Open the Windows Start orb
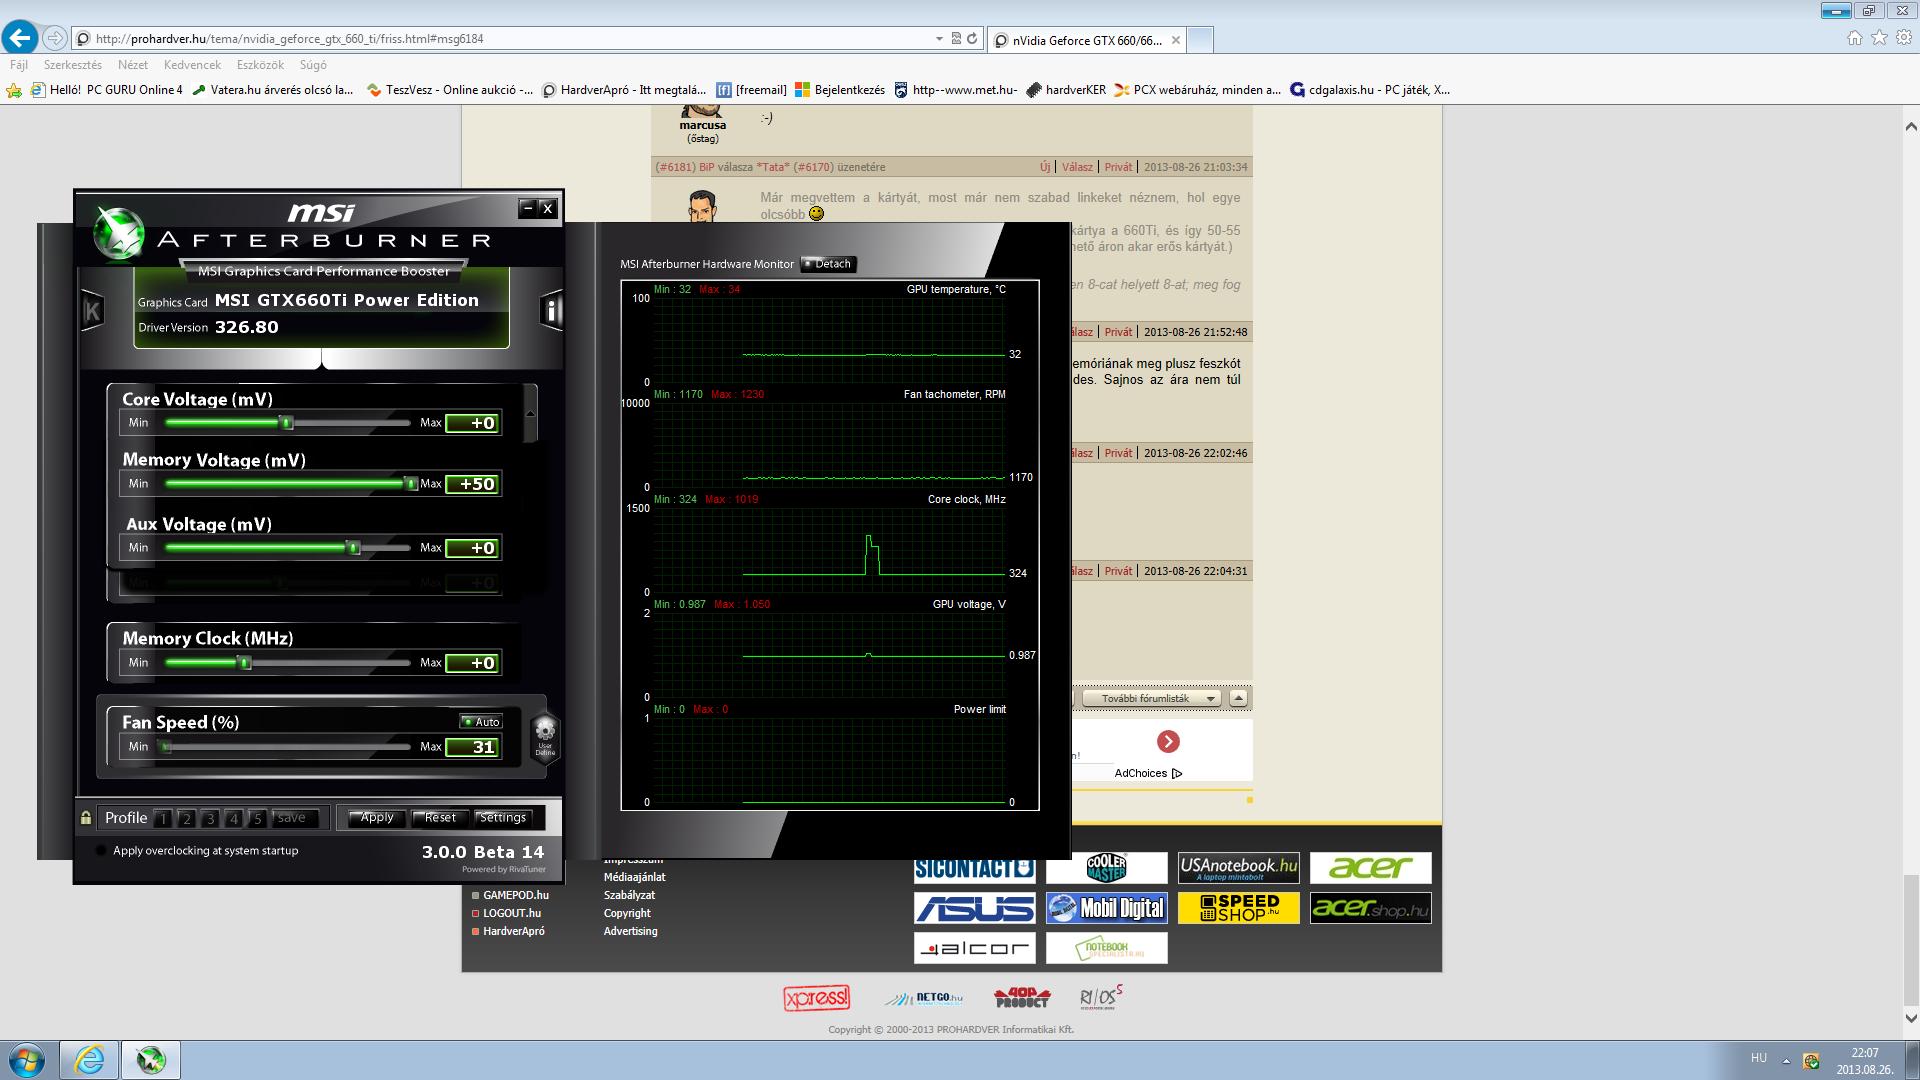 pyautogui.click(x=27, y=1059)
